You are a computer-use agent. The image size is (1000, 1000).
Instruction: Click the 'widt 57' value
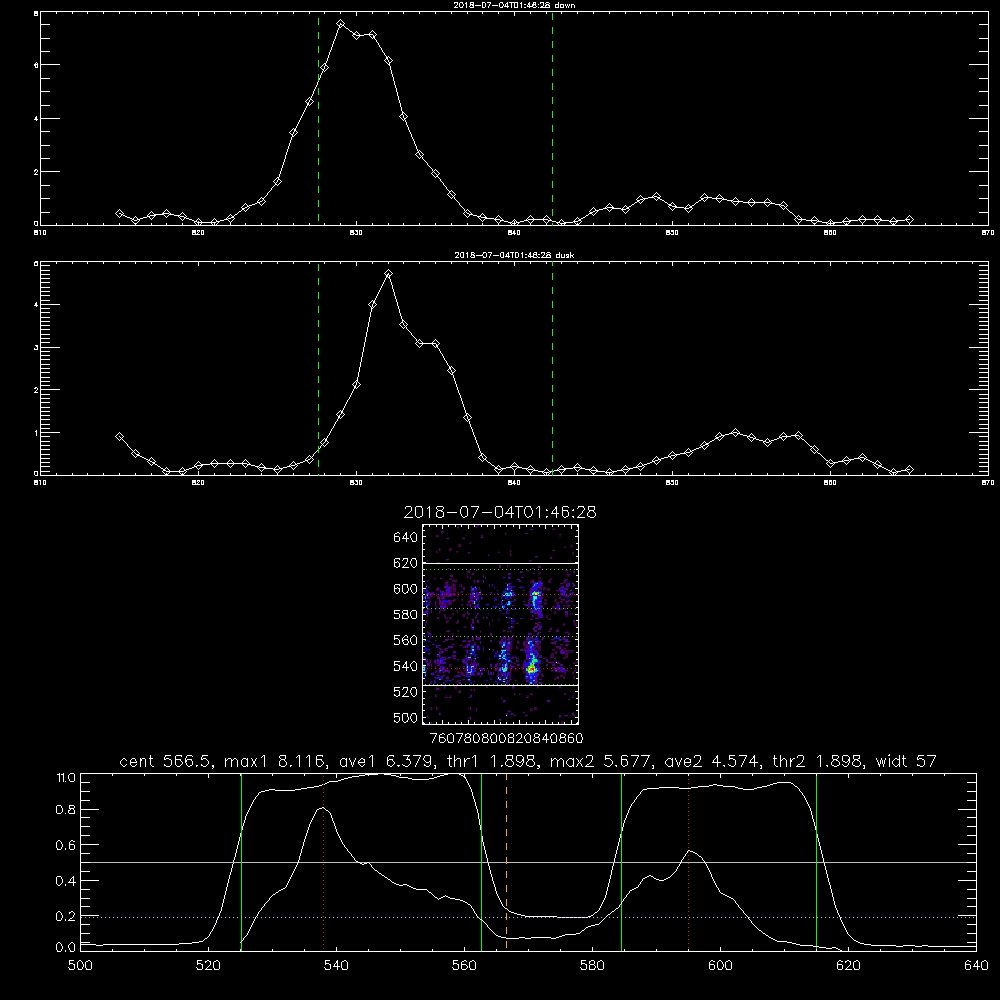(906, 761)
